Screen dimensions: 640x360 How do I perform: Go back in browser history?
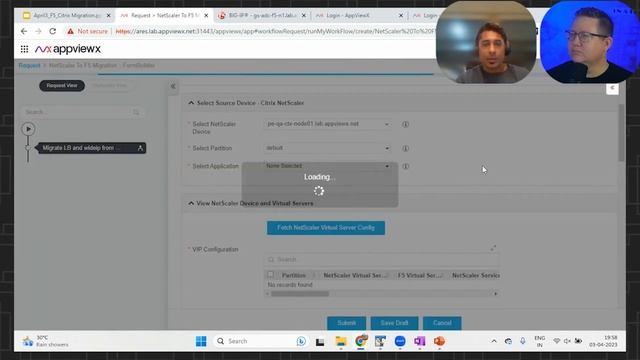24,31
